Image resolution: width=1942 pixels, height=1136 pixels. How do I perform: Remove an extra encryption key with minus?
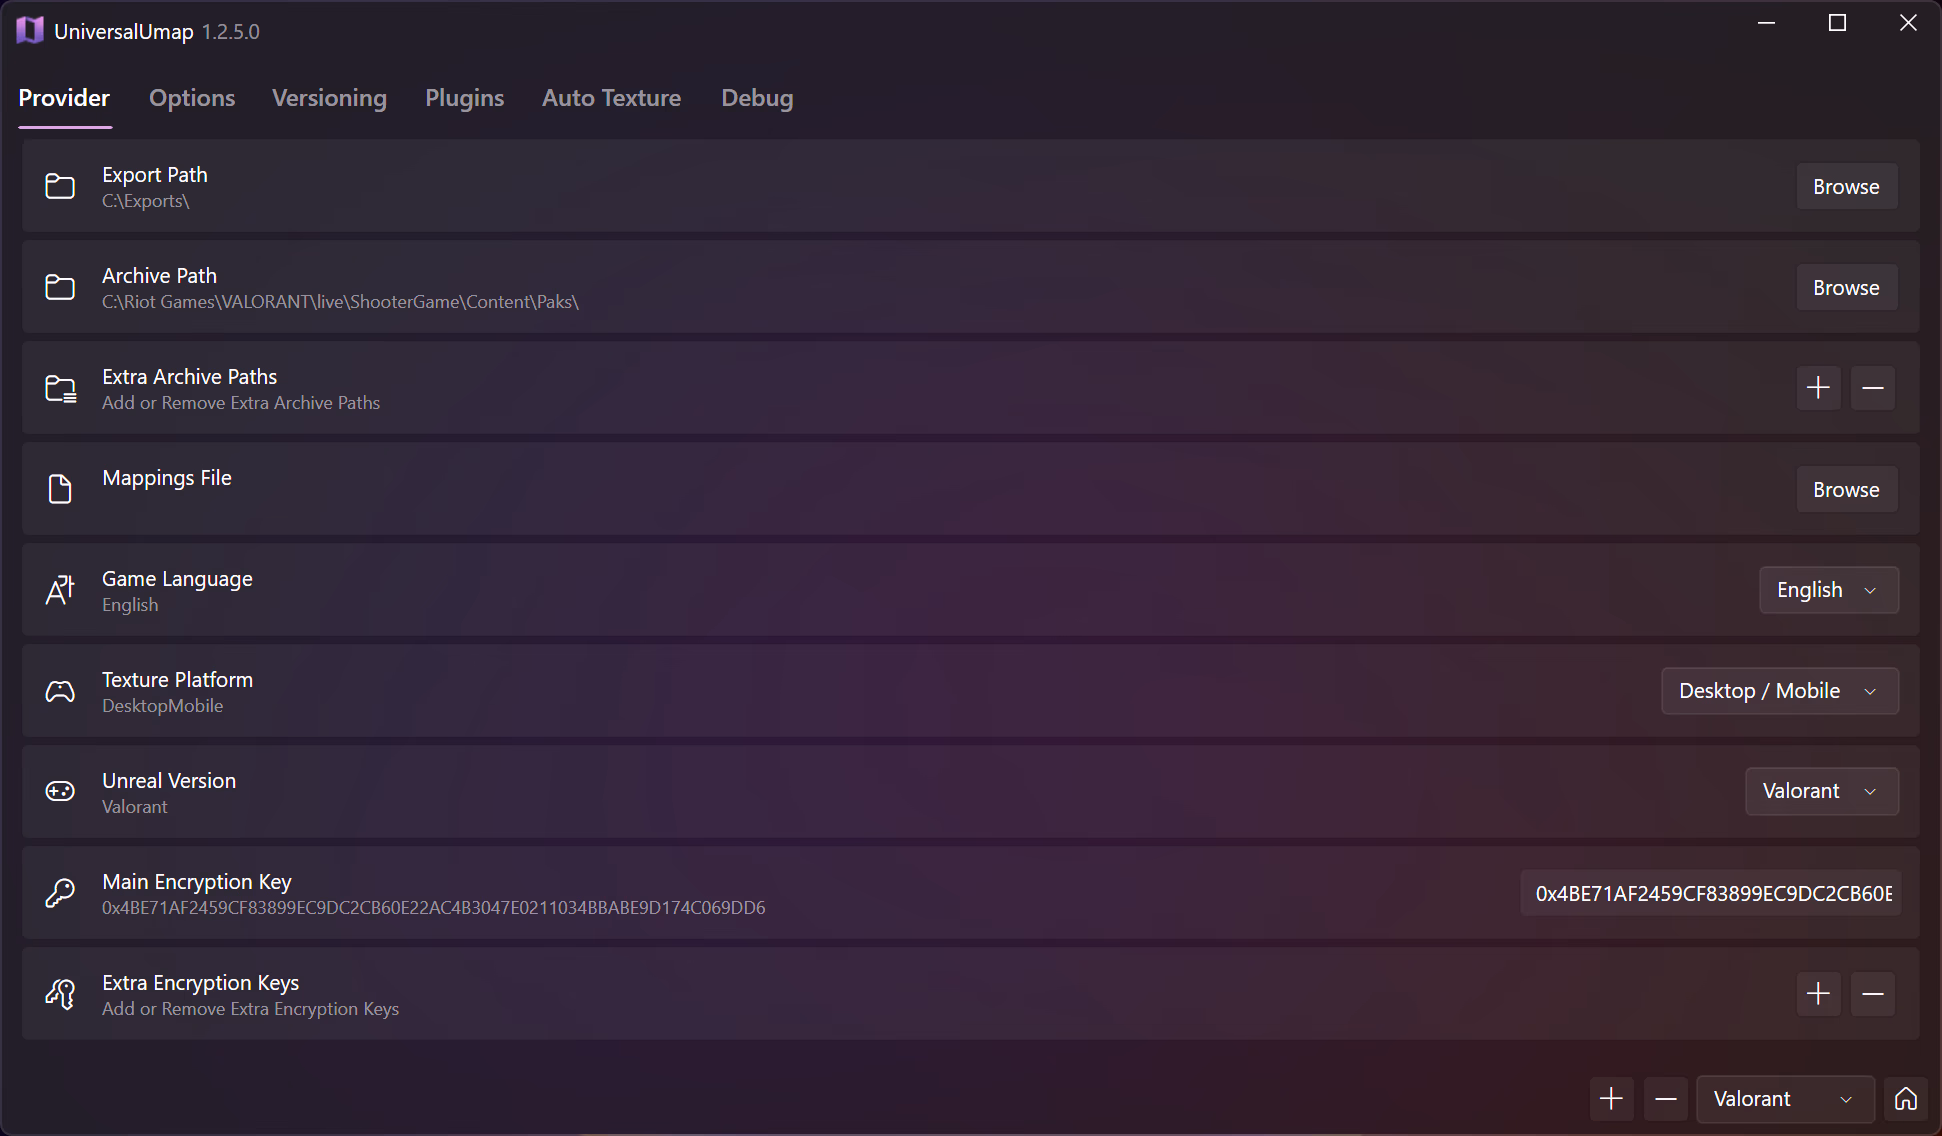pyautogui.click(x=1873, y=993)
